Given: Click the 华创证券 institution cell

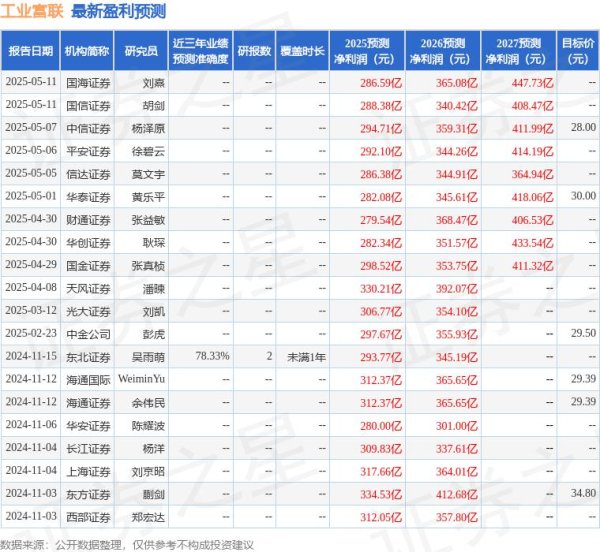Looking at the screenshot, I should pos(88,243).
